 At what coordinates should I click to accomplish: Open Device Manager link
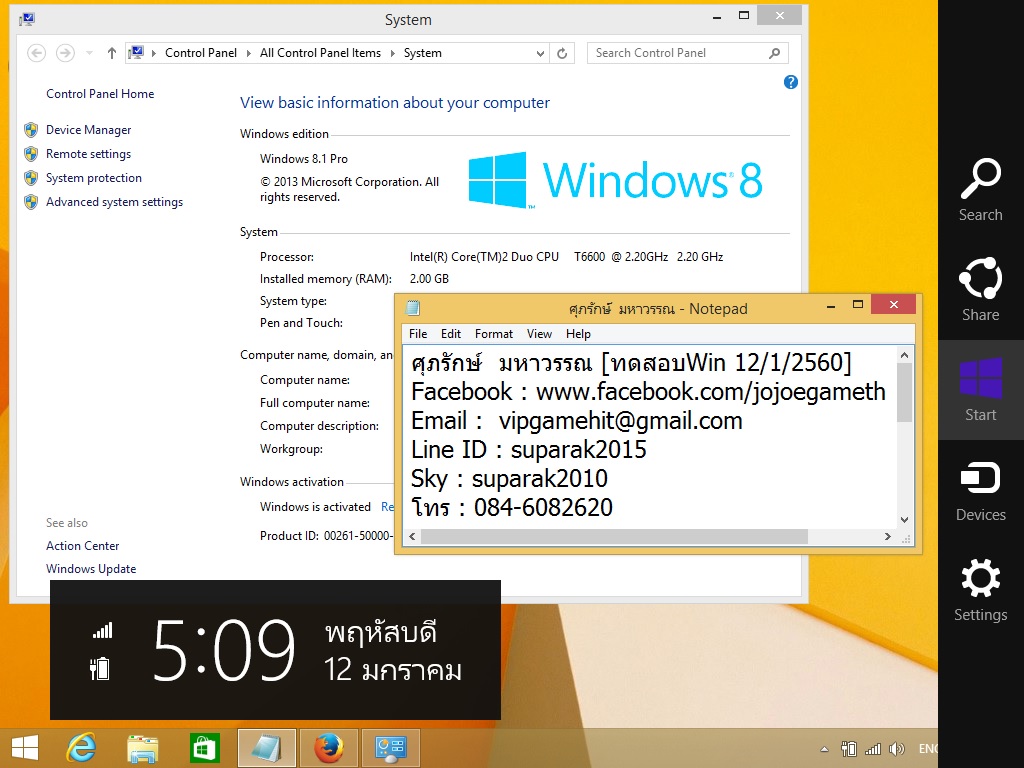(88, 130)
